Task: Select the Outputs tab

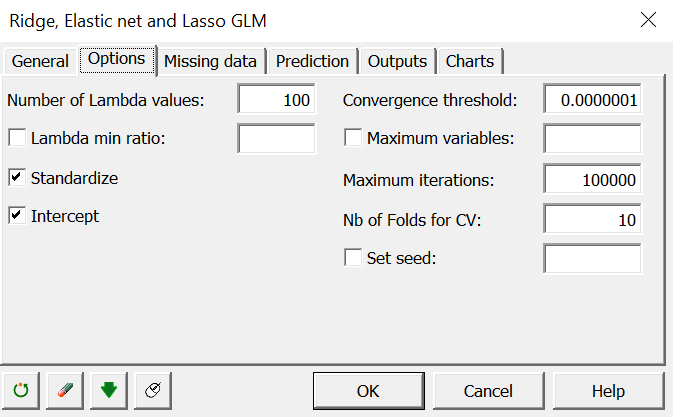Action: [x=397, y=61]
